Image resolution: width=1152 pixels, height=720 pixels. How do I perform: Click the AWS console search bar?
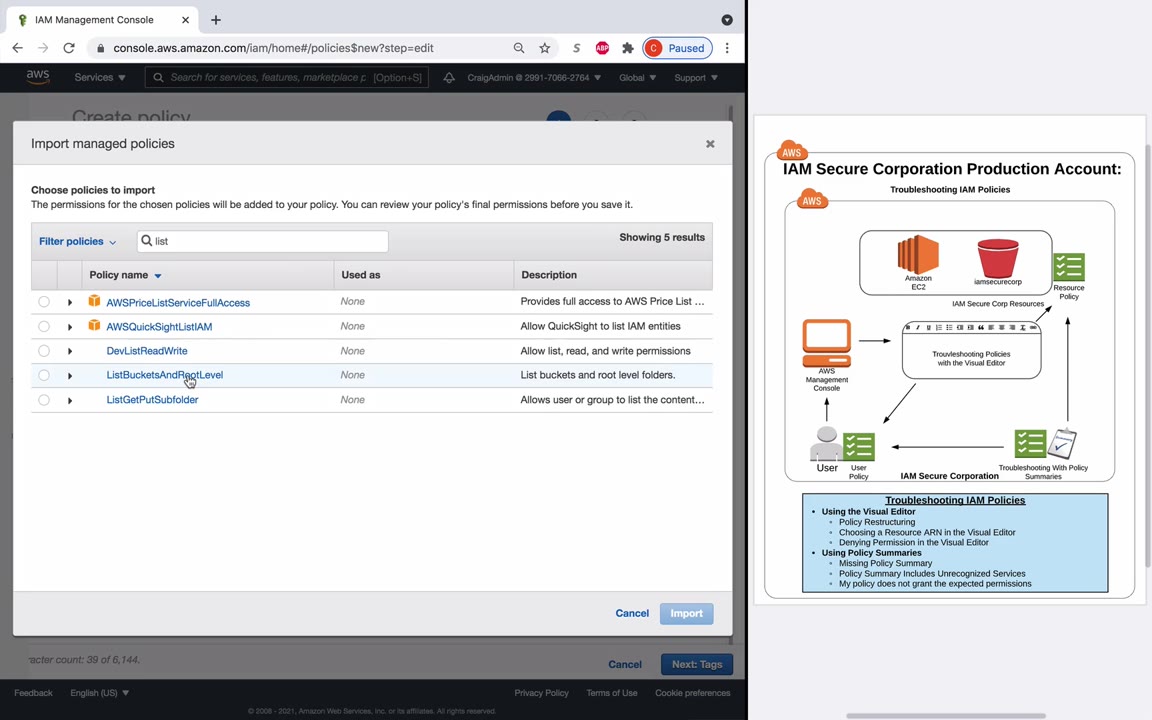click(287, 77)
